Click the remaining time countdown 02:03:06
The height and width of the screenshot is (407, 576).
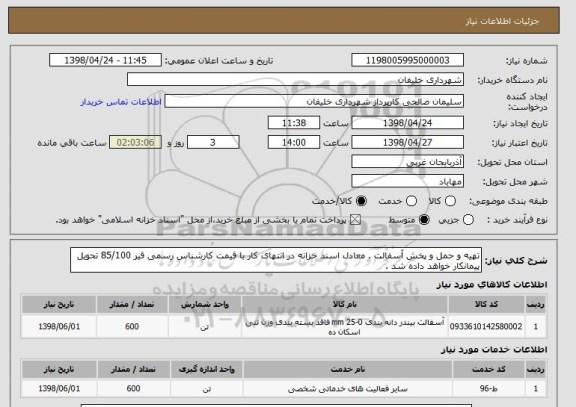[136, 142]
